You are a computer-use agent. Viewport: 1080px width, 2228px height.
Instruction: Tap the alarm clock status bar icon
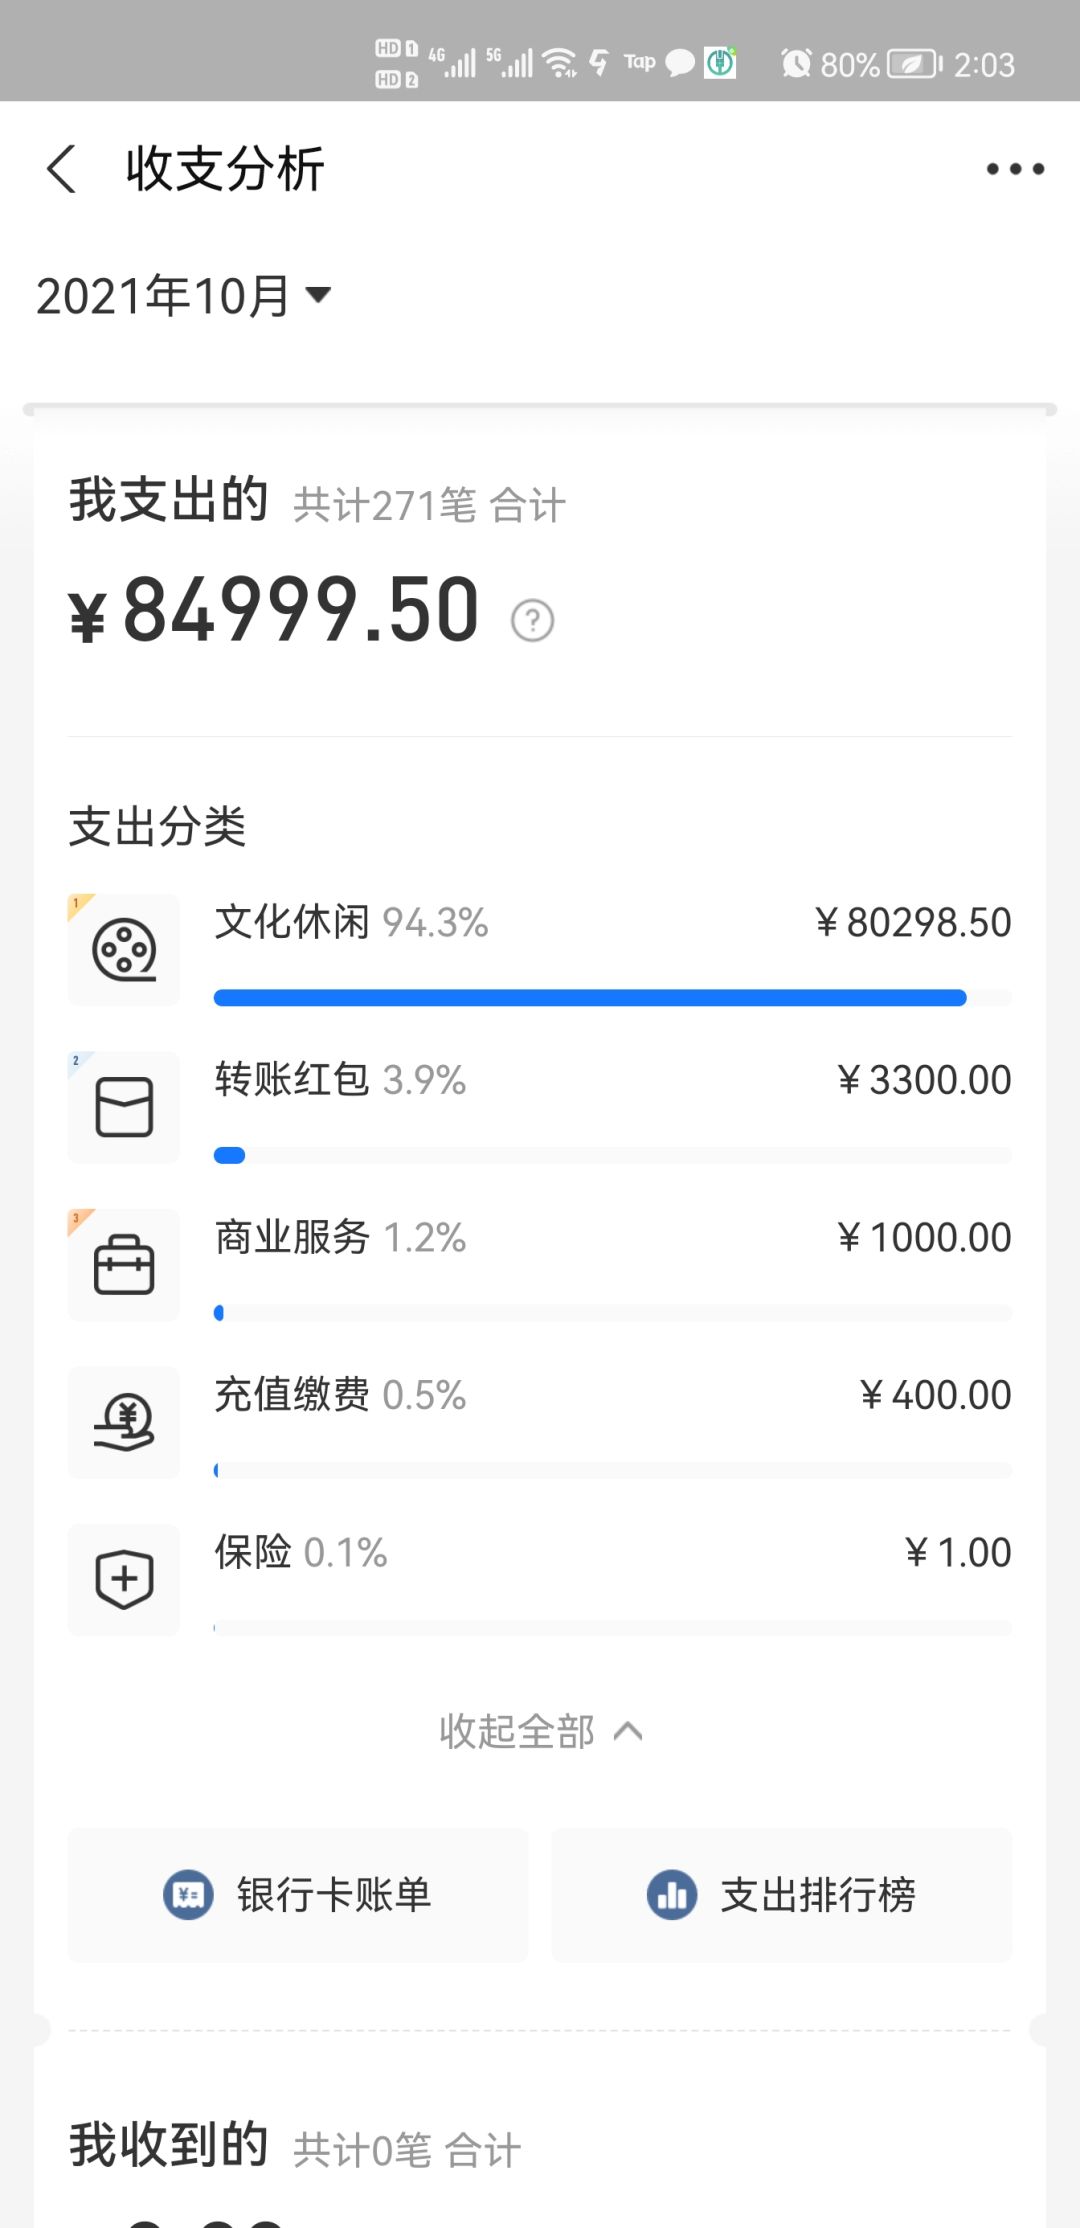pyautogui.click(x=796, y=64)
